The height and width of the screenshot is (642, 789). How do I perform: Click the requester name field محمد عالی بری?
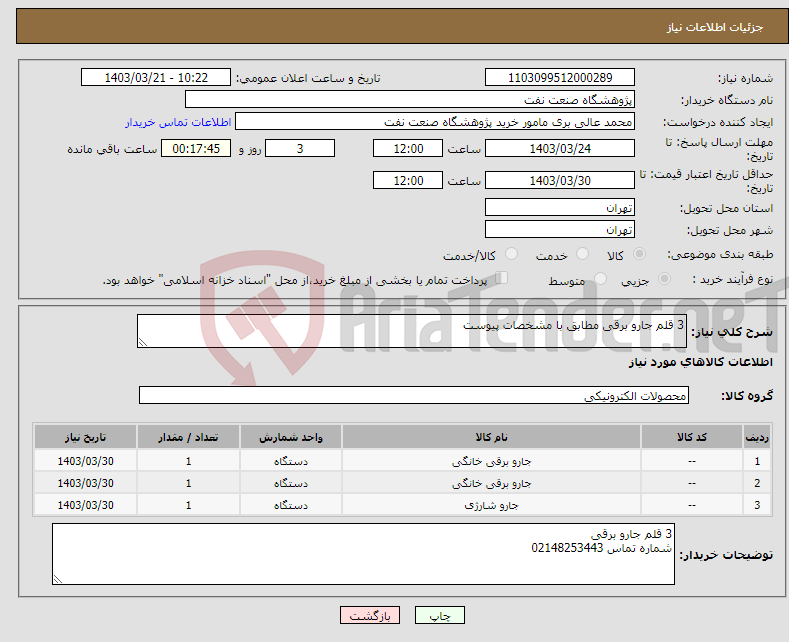[435, 122]
